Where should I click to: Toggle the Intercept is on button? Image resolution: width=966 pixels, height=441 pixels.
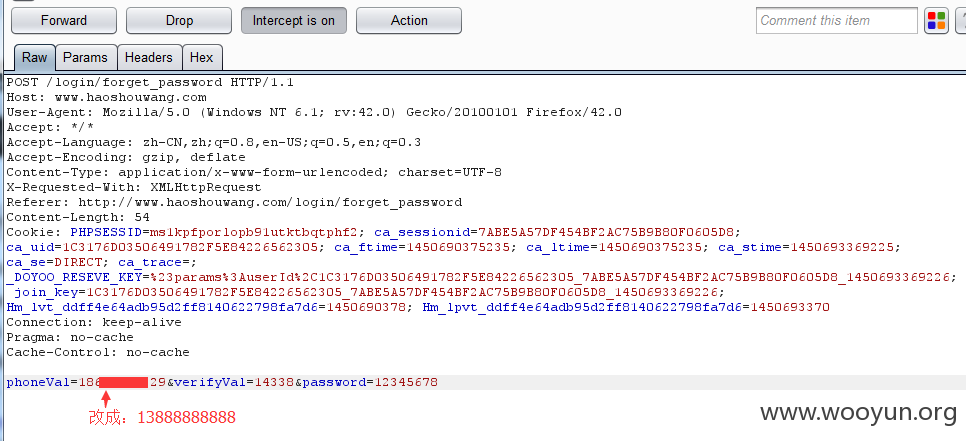click(294, 21)
